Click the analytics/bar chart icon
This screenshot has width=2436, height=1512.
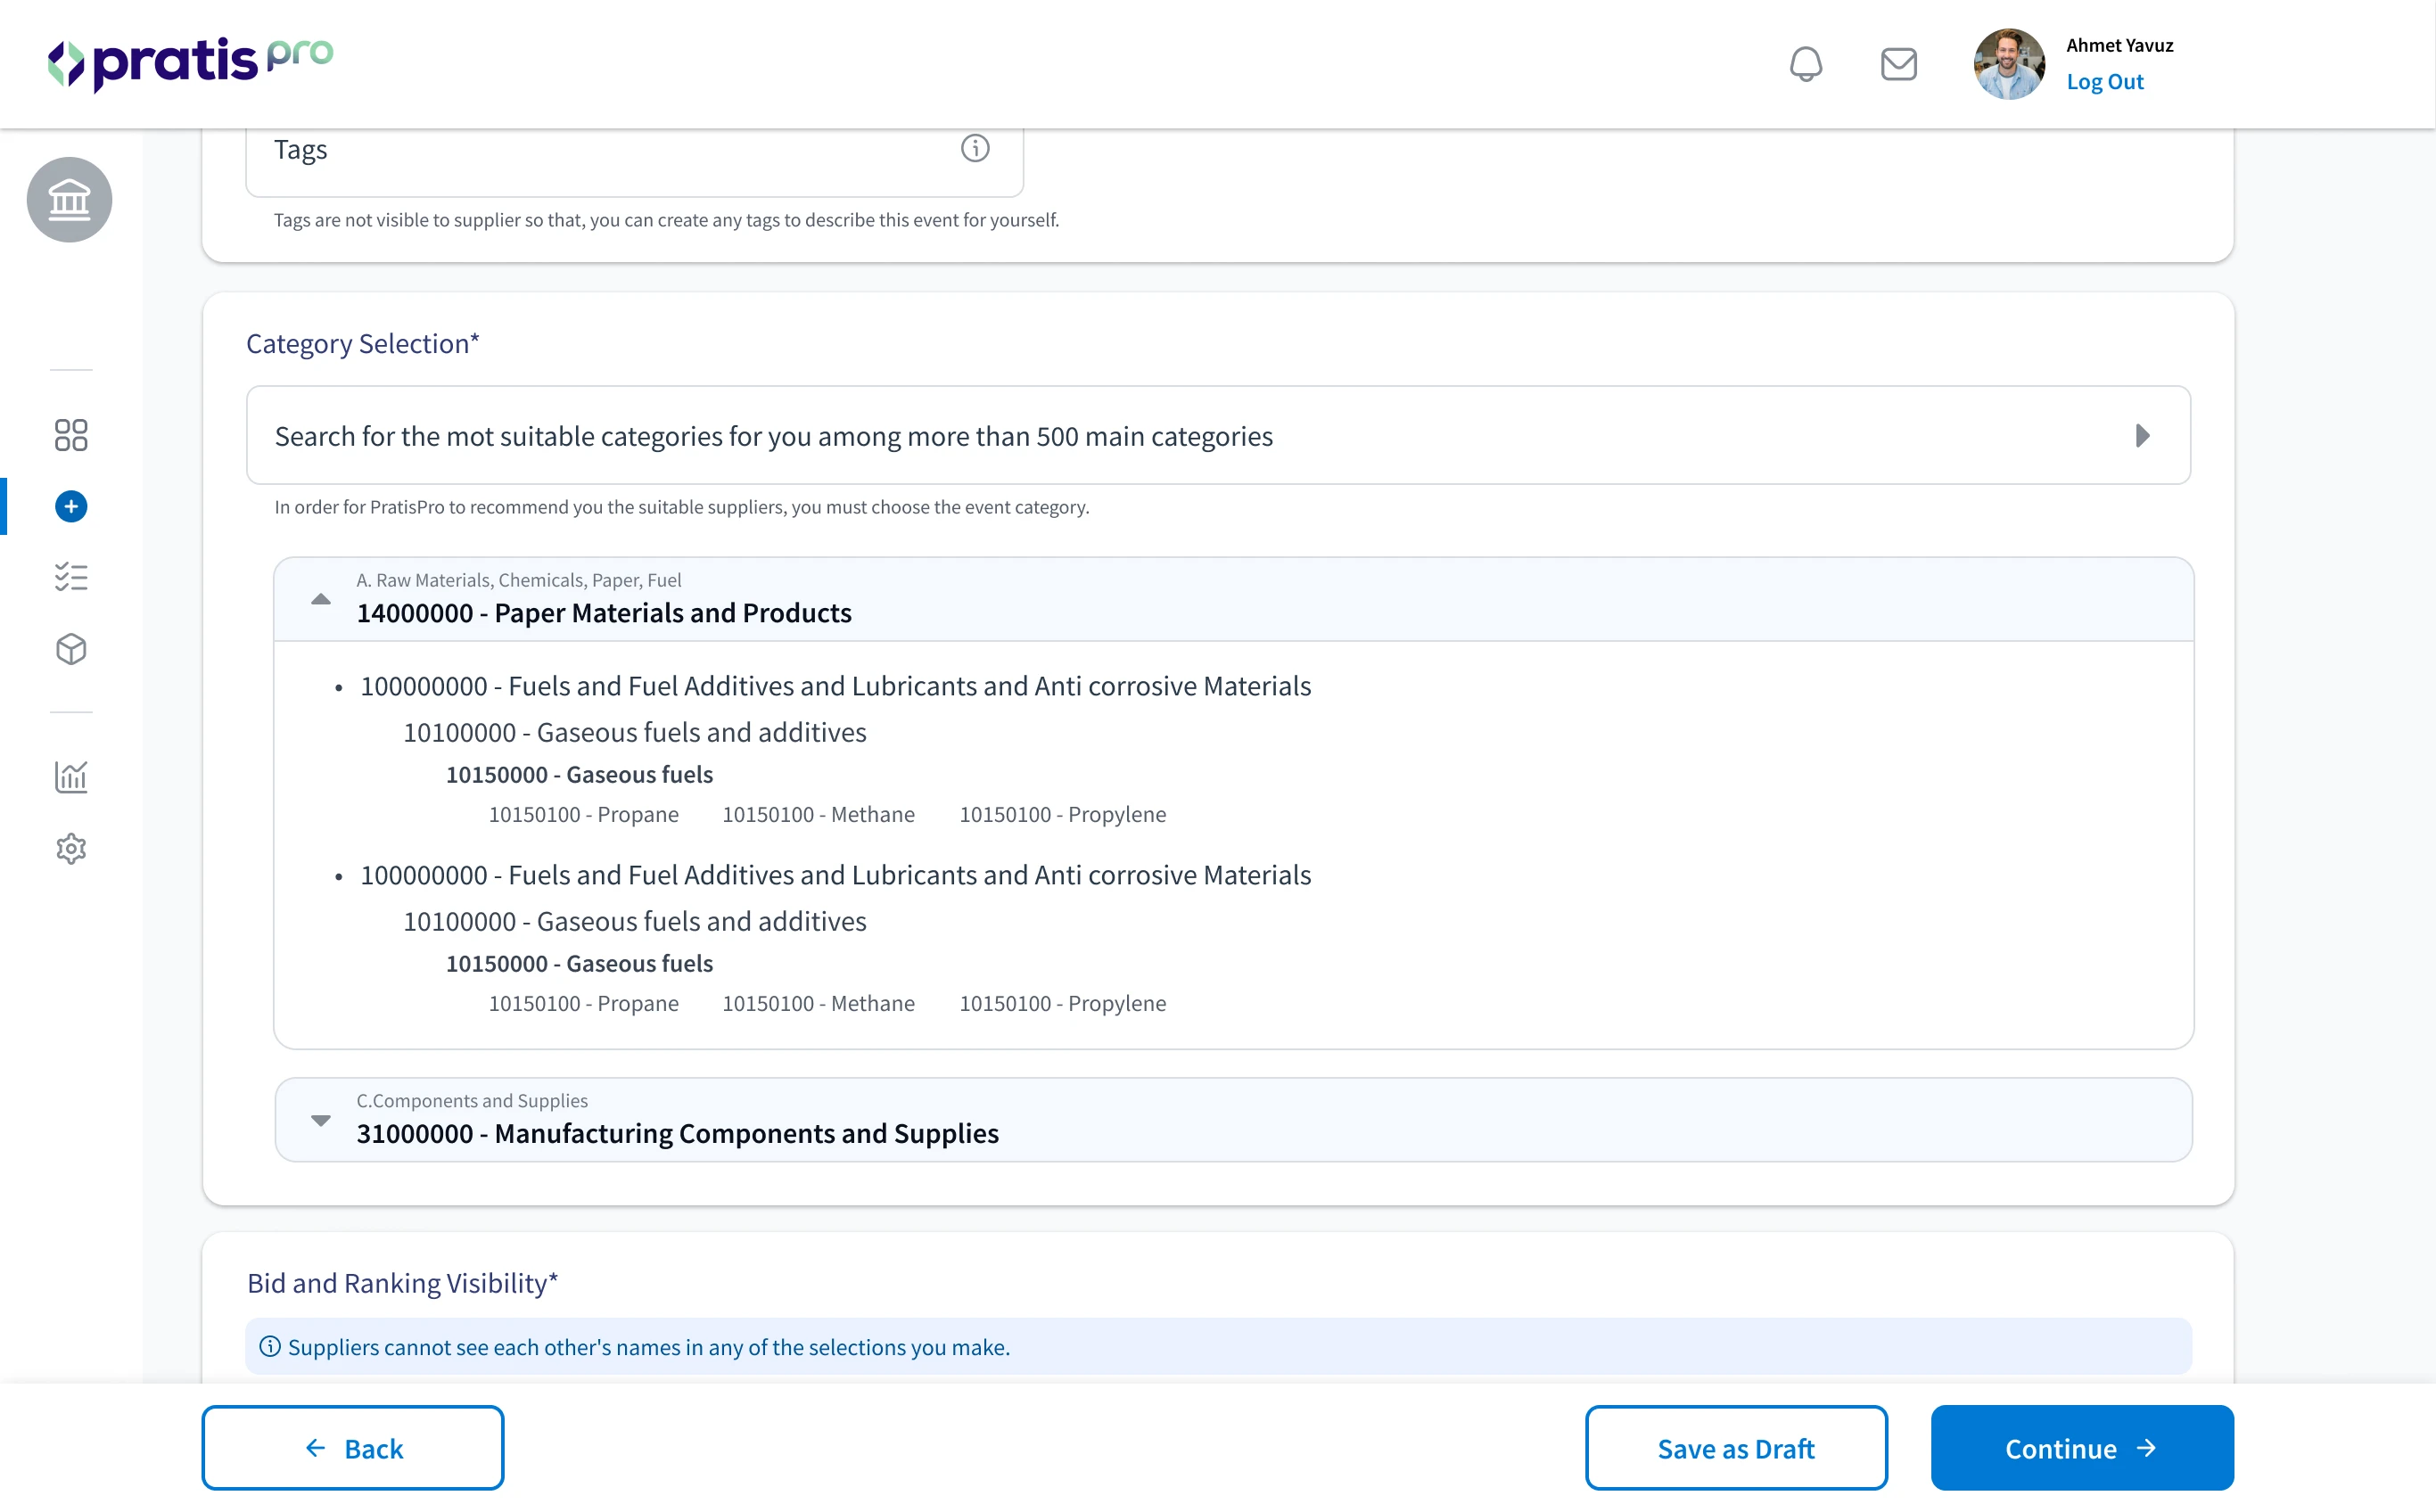pyautogui.click(x=70, y=775)
